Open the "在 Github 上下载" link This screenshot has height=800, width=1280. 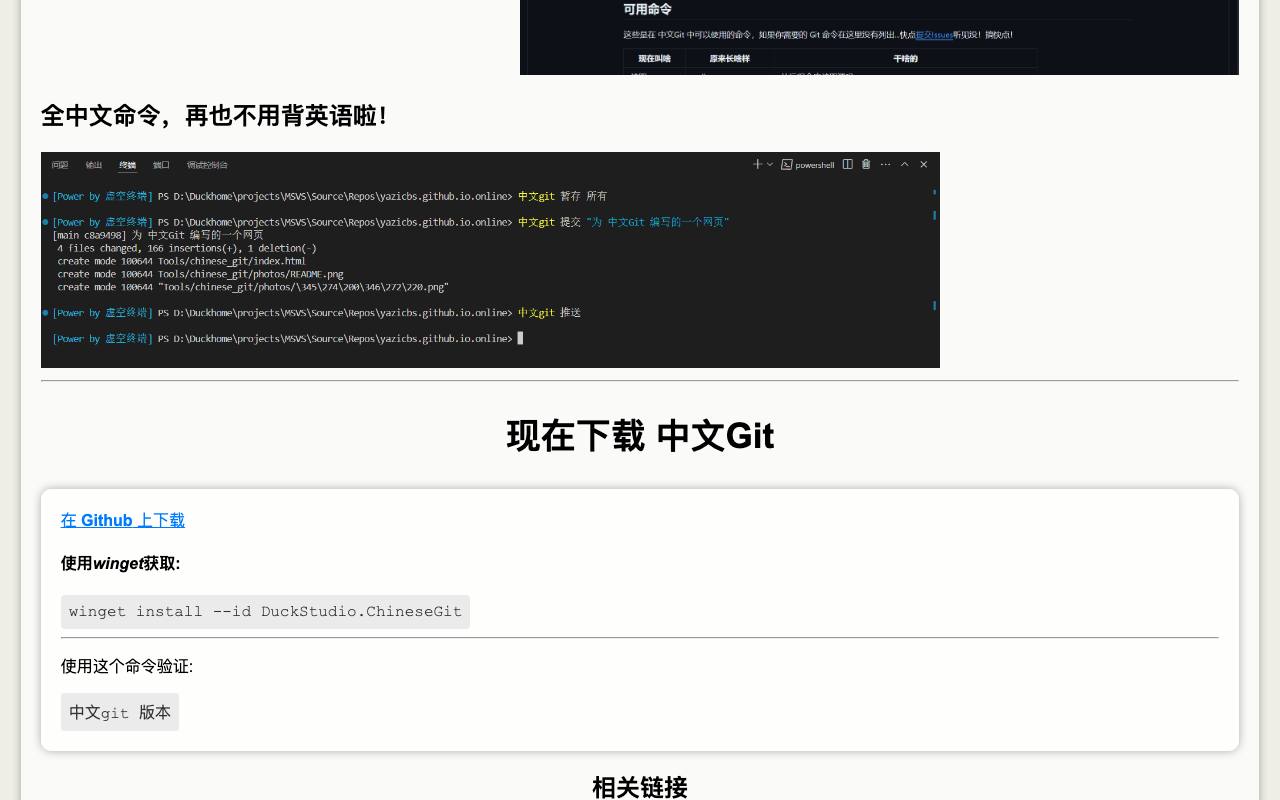coord(123,520)
